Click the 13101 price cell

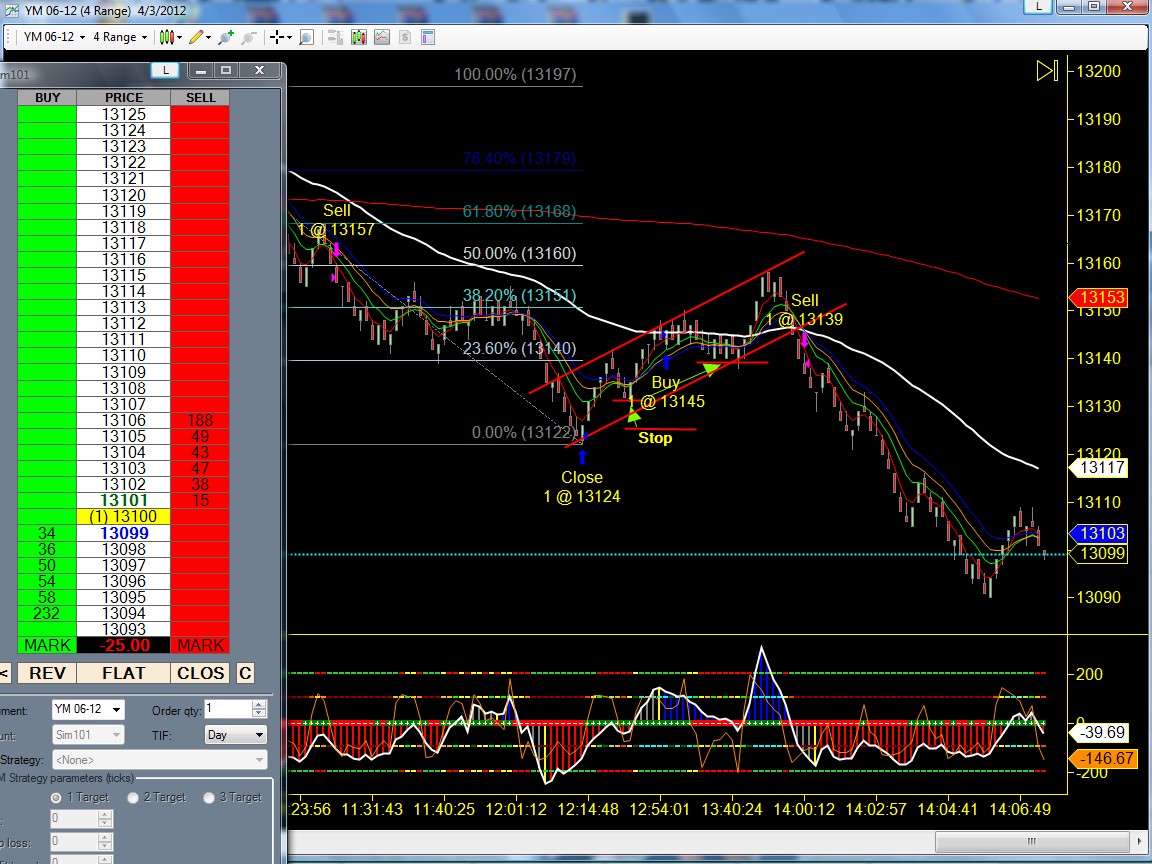(x=123, y=500)
